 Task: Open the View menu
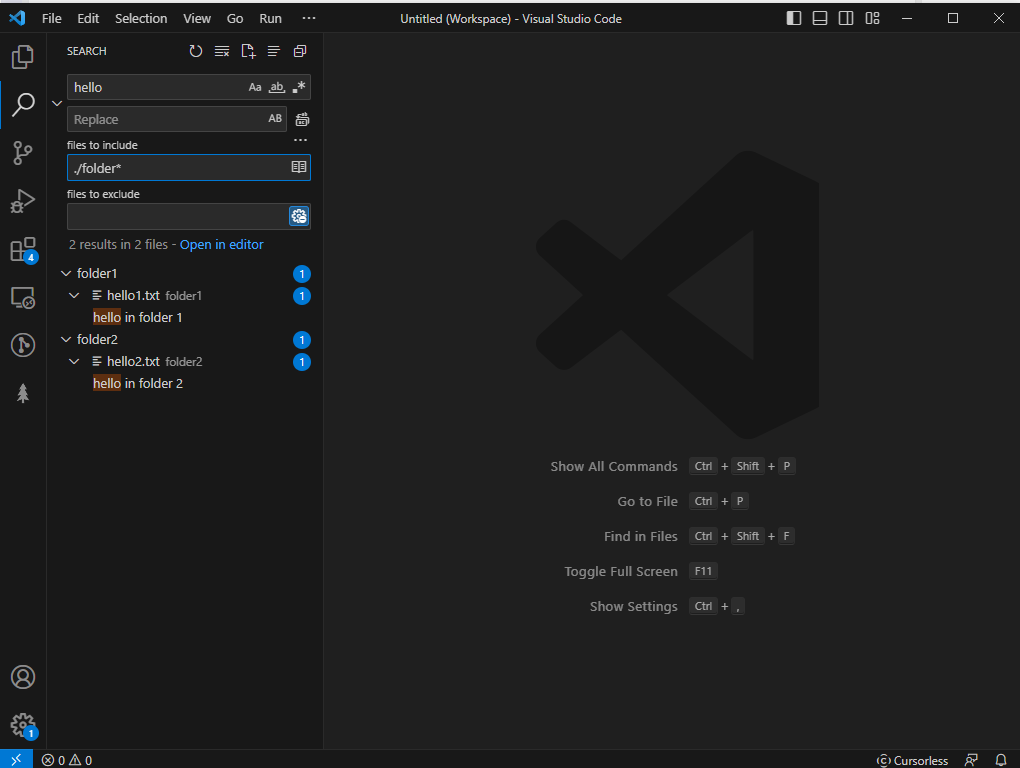point(196,18)
